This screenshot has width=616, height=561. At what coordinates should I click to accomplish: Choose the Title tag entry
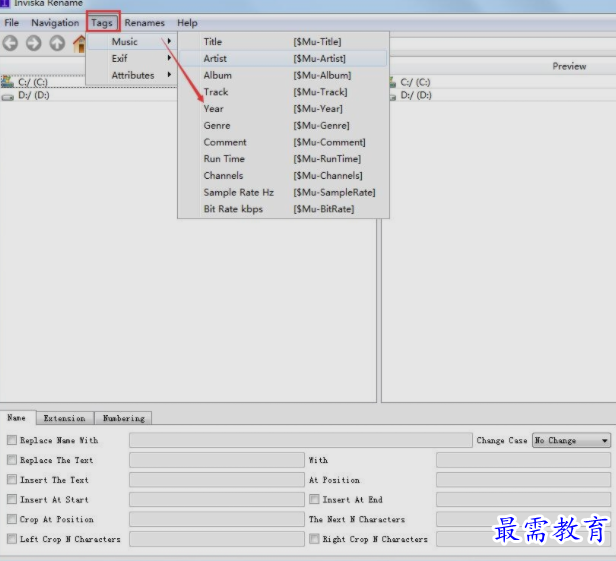pos(283,42)
